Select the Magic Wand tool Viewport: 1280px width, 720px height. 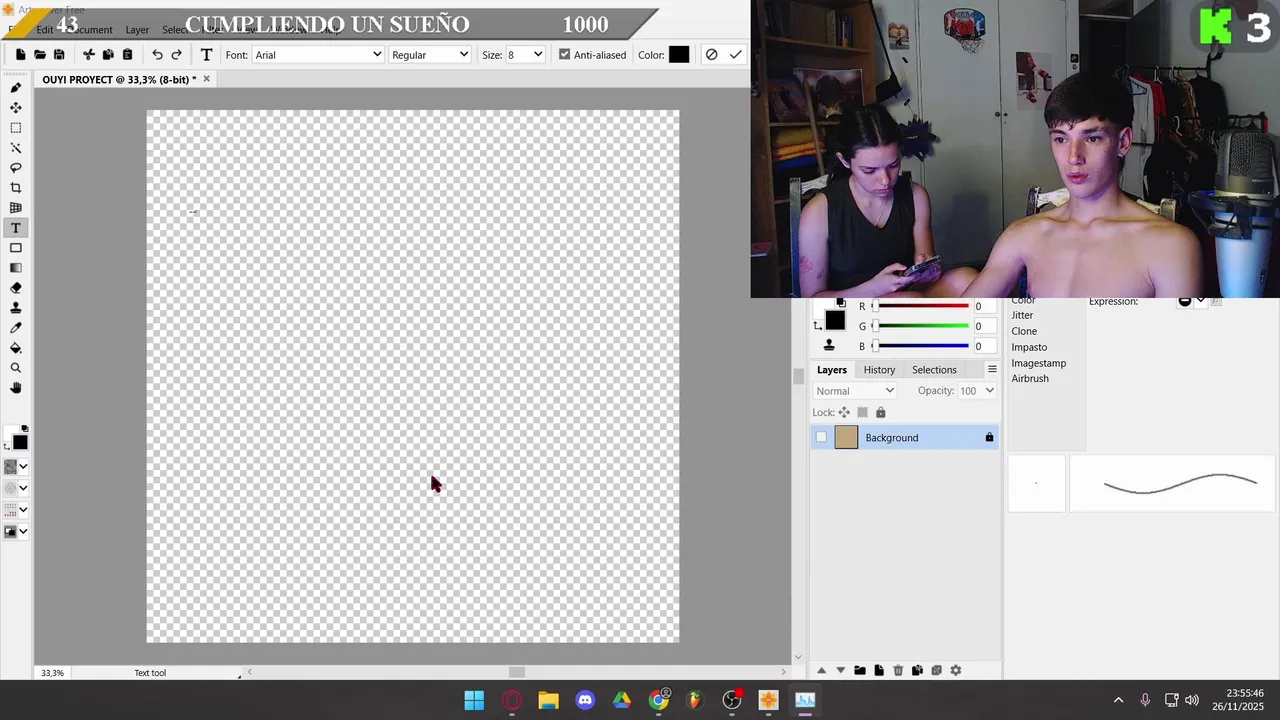(x=16, y=148)
